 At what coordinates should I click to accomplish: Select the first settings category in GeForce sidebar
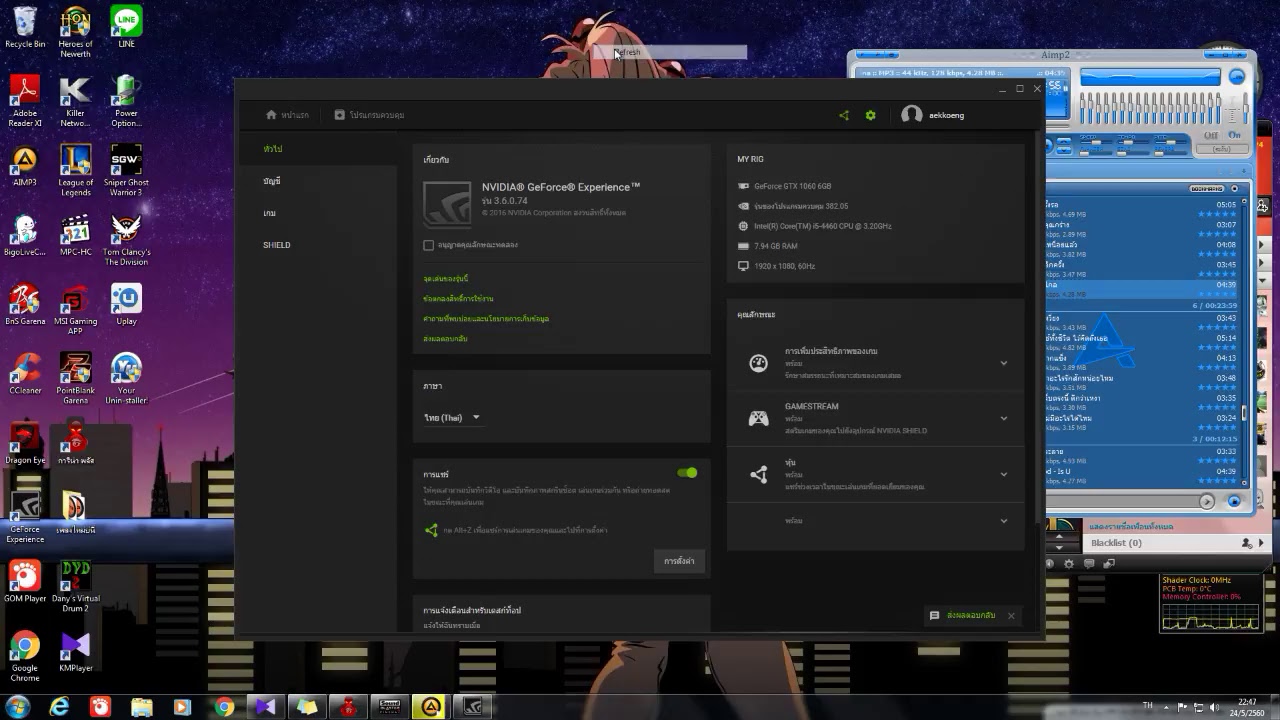[273, 149]
